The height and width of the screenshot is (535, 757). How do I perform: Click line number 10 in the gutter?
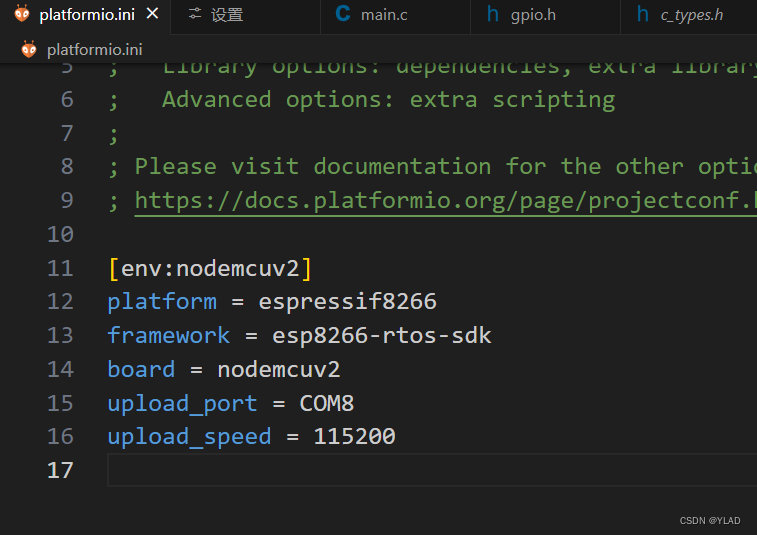click(60, 235)
